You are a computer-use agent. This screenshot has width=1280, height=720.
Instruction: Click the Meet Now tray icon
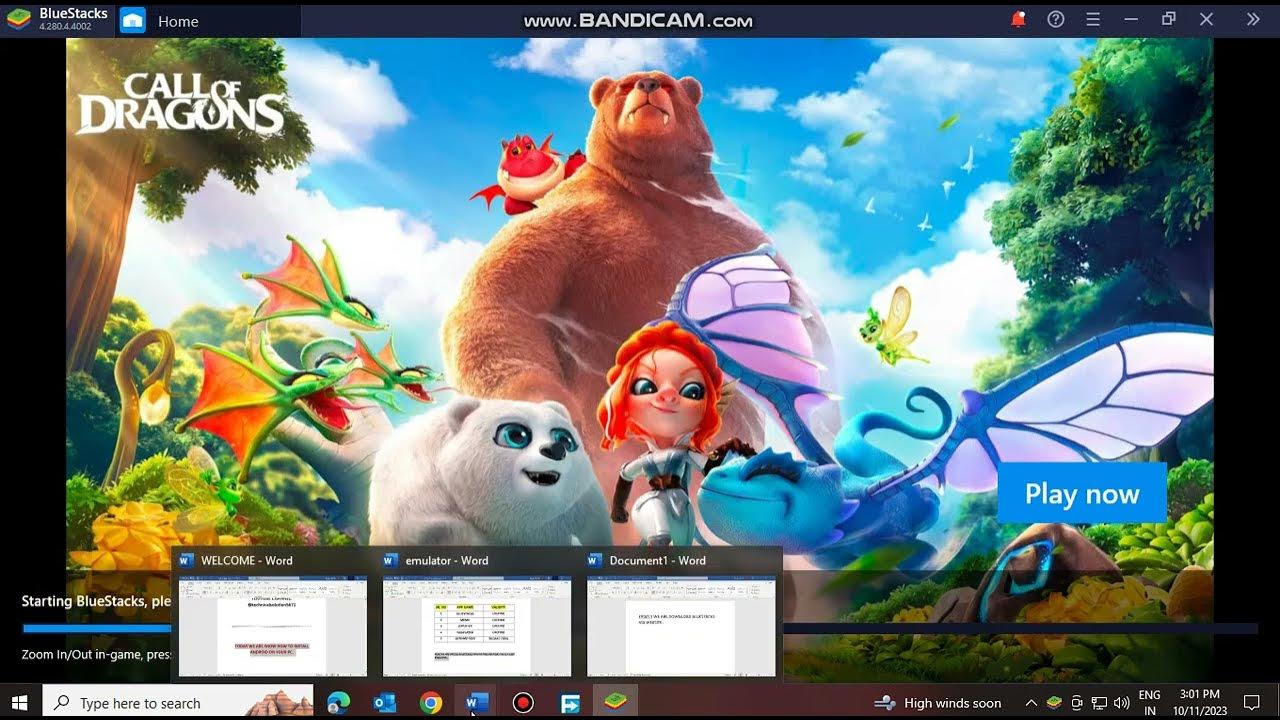pos(1077,703)
